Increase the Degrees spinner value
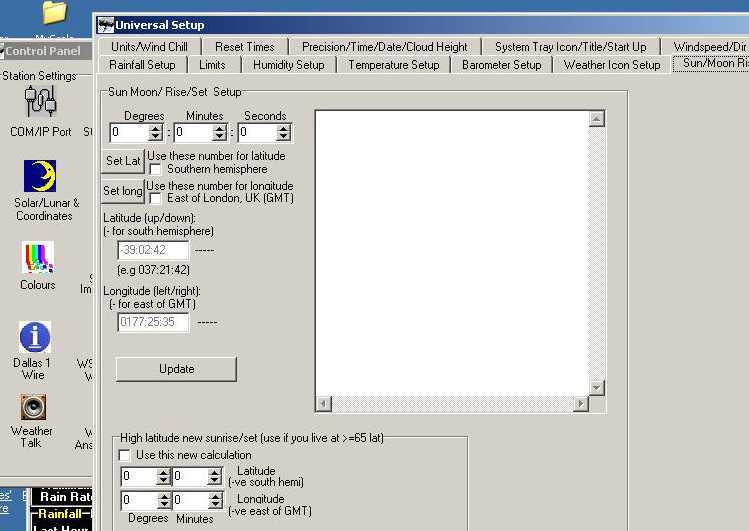The height and width of the screenshot is (531, 749). tap(156, 128)
